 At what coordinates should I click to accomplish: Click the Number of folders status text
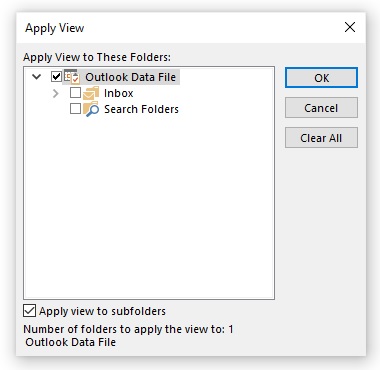click(x=128, y=329)
